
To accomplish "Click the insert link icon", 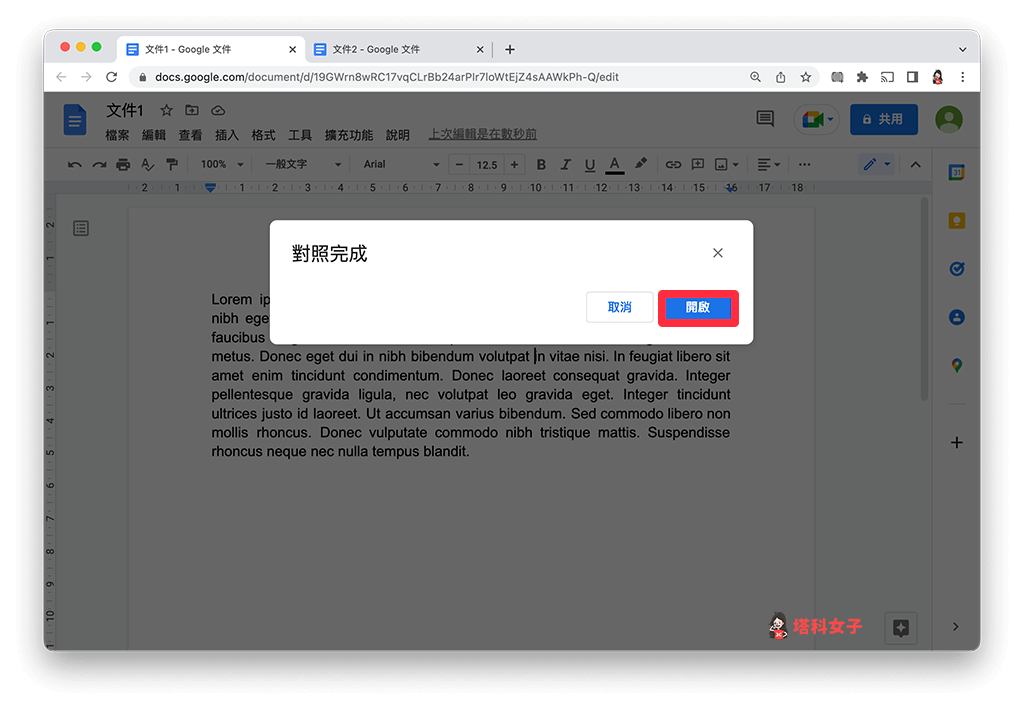I will (x=673, y=165).
